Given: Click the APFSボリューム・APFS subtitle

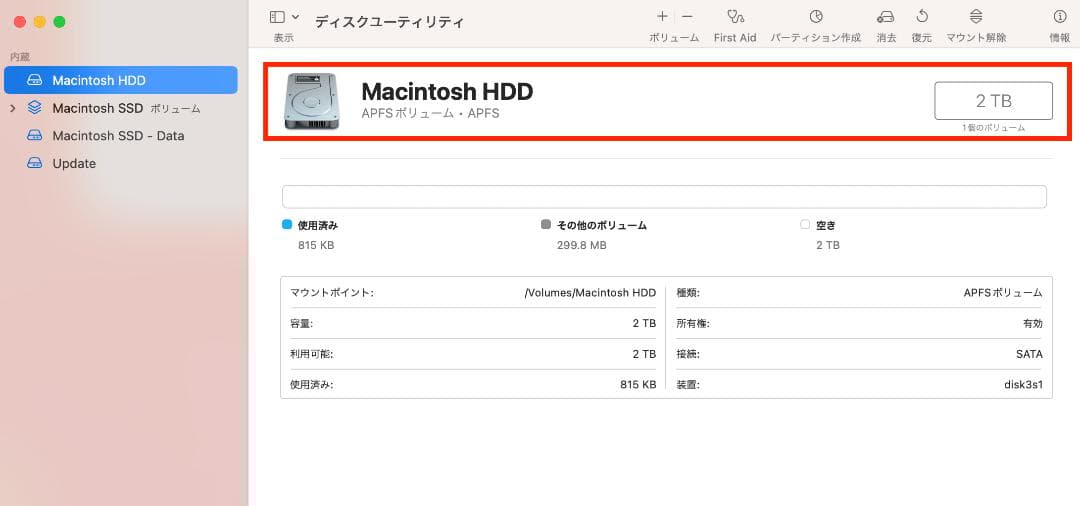Looking at the screenshot, I should point(430,114).
